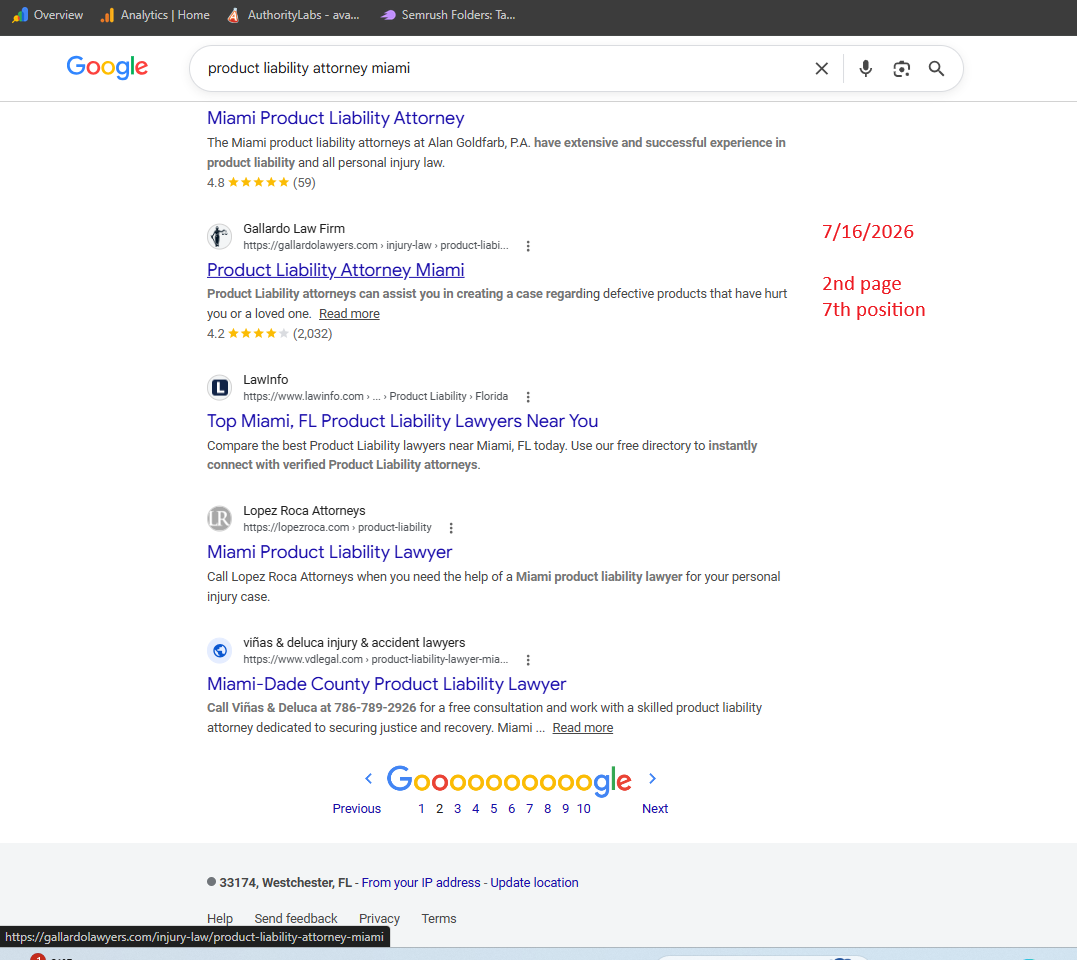This screenshot has height=960, width=1077.
Task: Go to results page 8
Action: coord(547,809)
